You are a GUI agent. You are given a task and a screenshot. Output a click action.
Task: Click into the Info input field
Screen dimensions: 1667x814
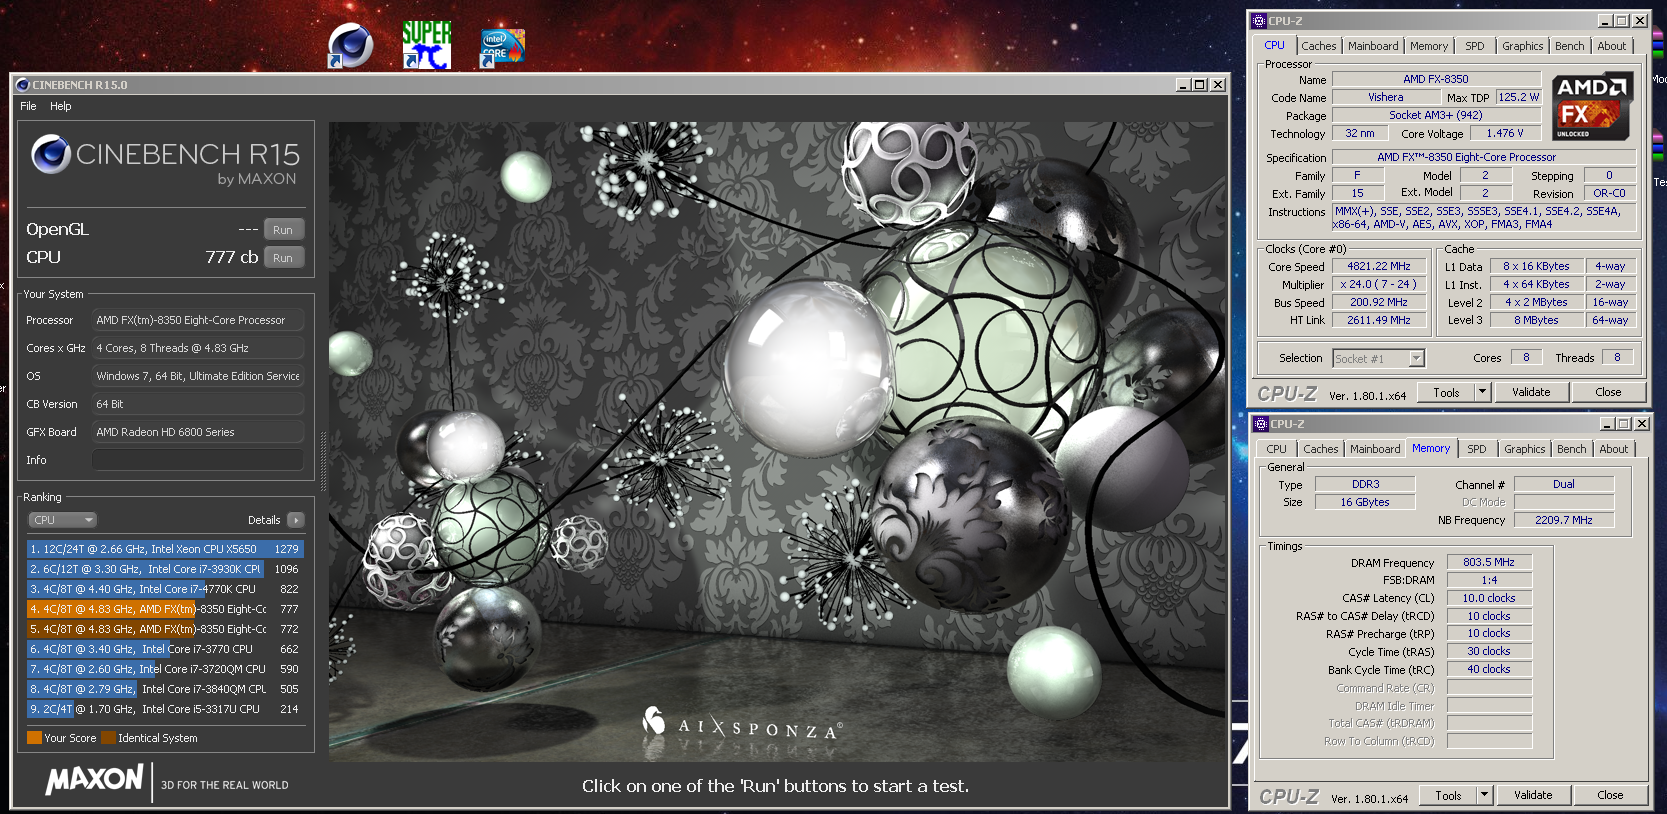pyautogui.click(x=198, y=460)
